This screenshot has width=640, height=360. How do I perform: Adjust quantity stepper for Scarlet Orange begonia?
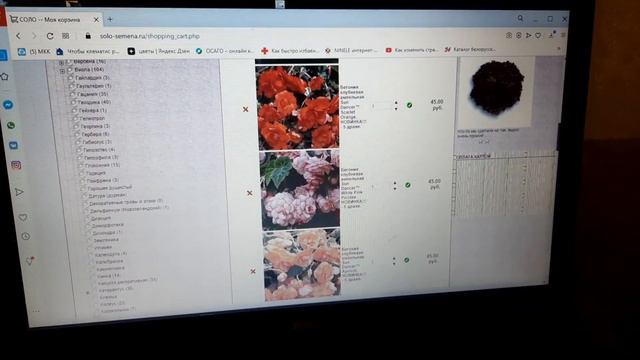[x=396, y=106]
